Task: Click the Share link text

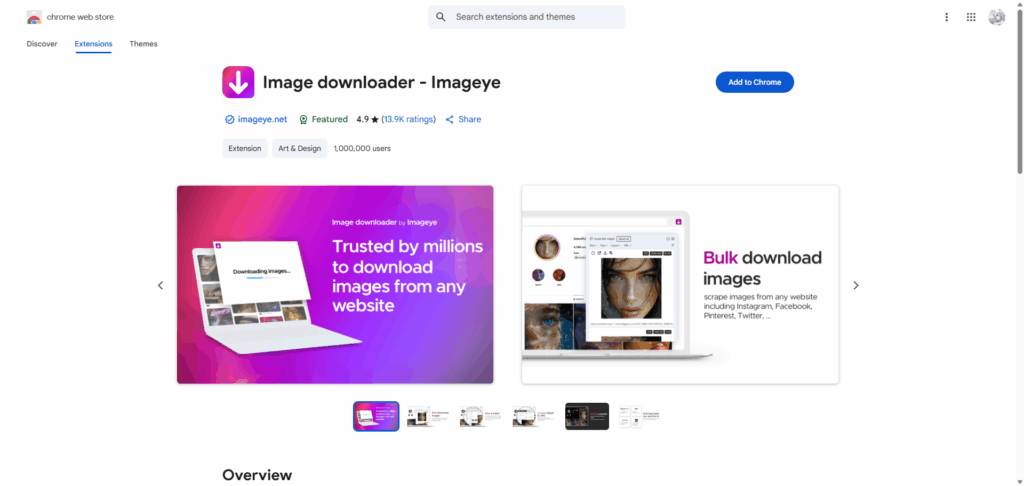Action: click(470, 120)
